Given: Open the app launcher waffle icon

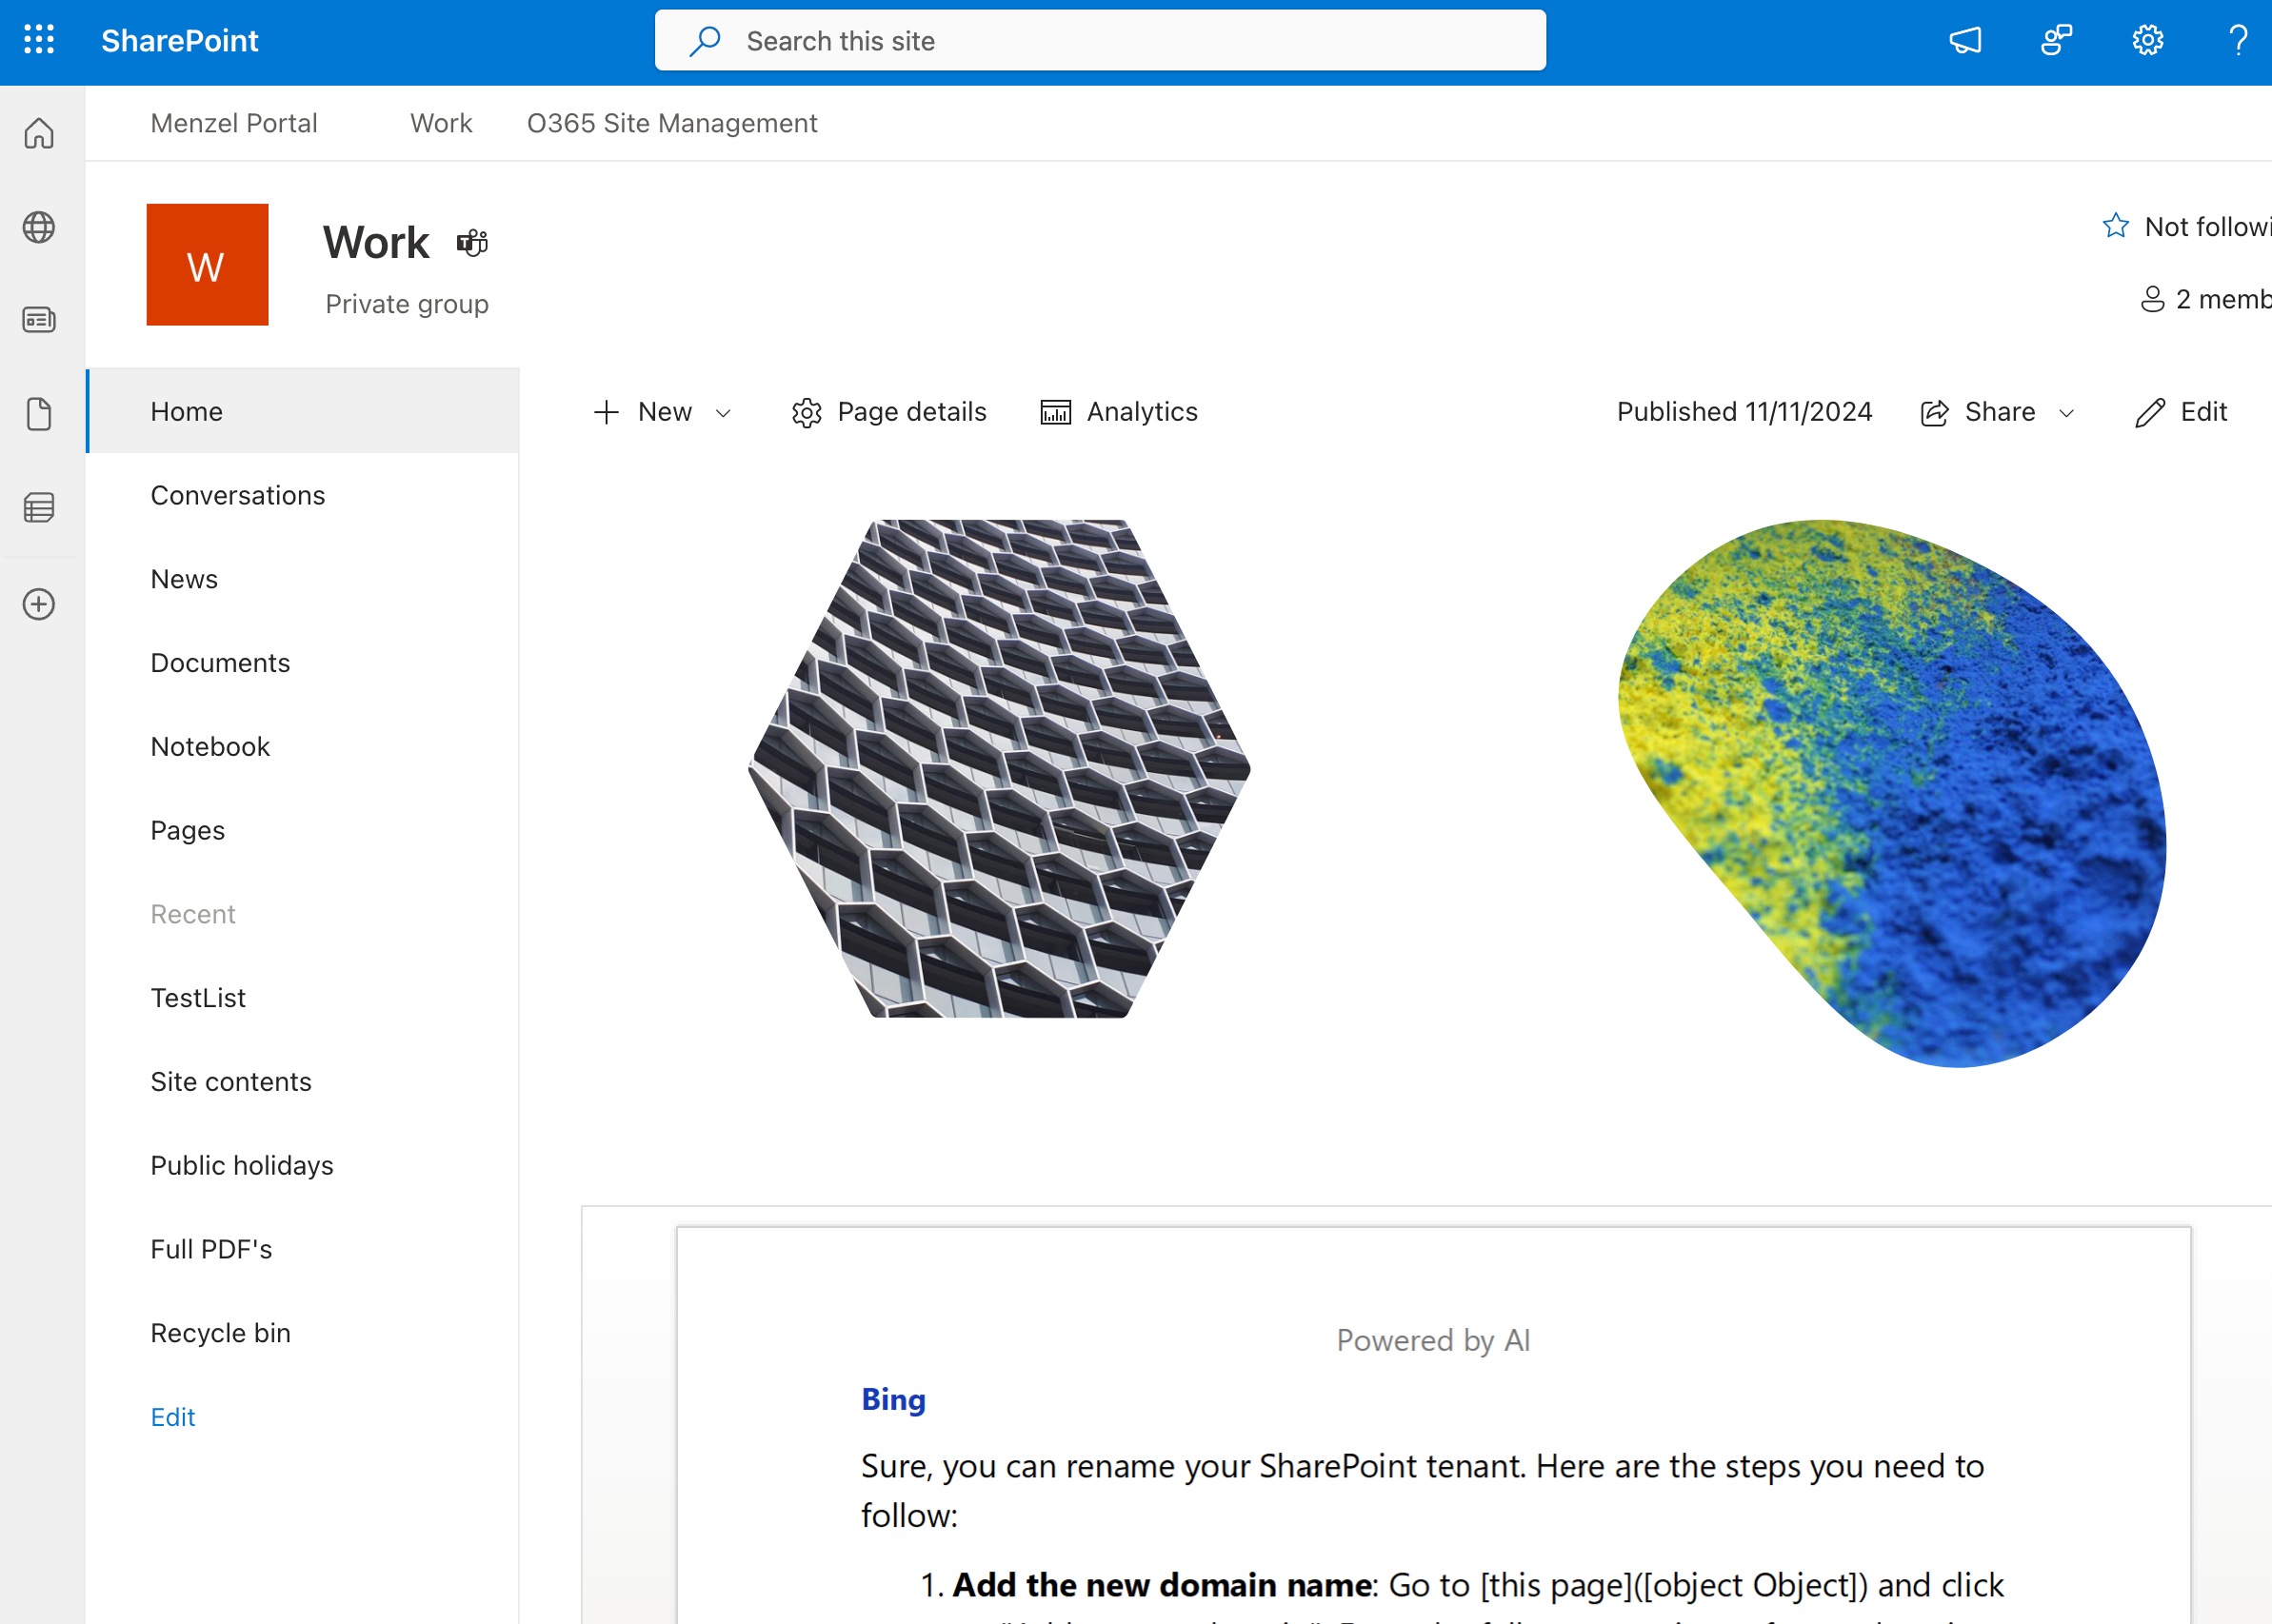Looking at the screenshot, I should (x=39, y=40).
